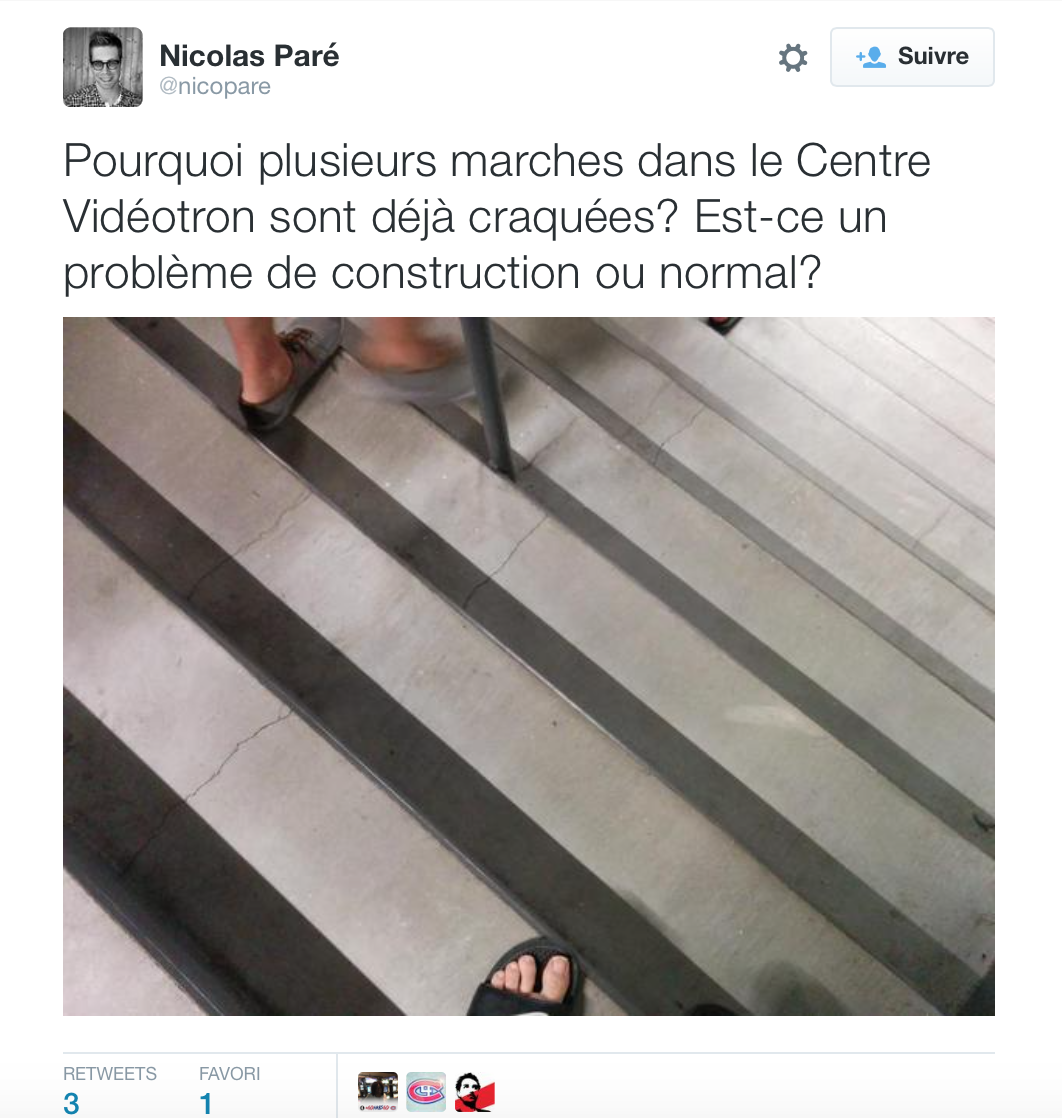
Task: Open the Montreal Canadiens logo avatar
Action: (x=426, y=1092)
